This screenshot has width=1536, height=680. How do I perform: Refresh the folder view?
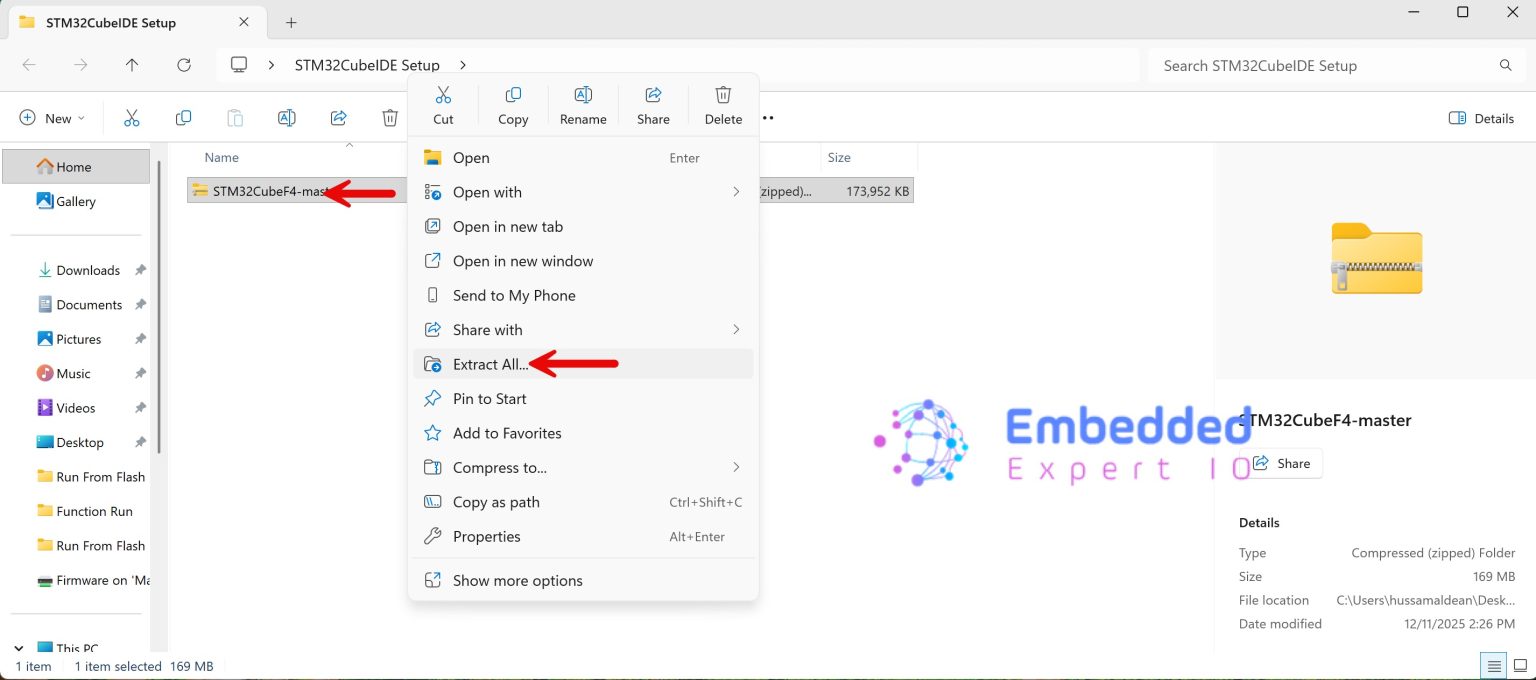(x=184, y=64)
